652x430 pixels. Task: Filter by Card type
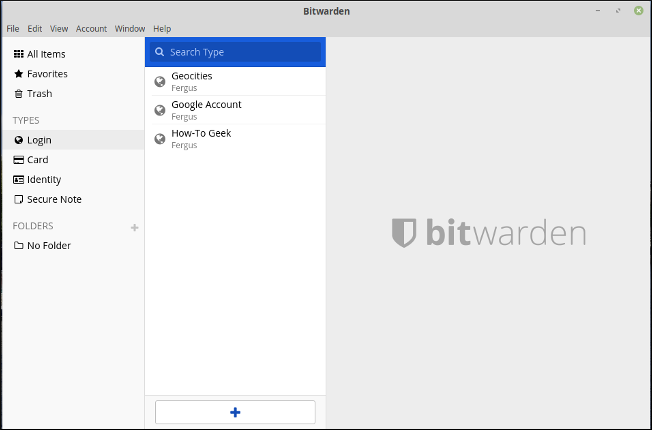(73, 160)
